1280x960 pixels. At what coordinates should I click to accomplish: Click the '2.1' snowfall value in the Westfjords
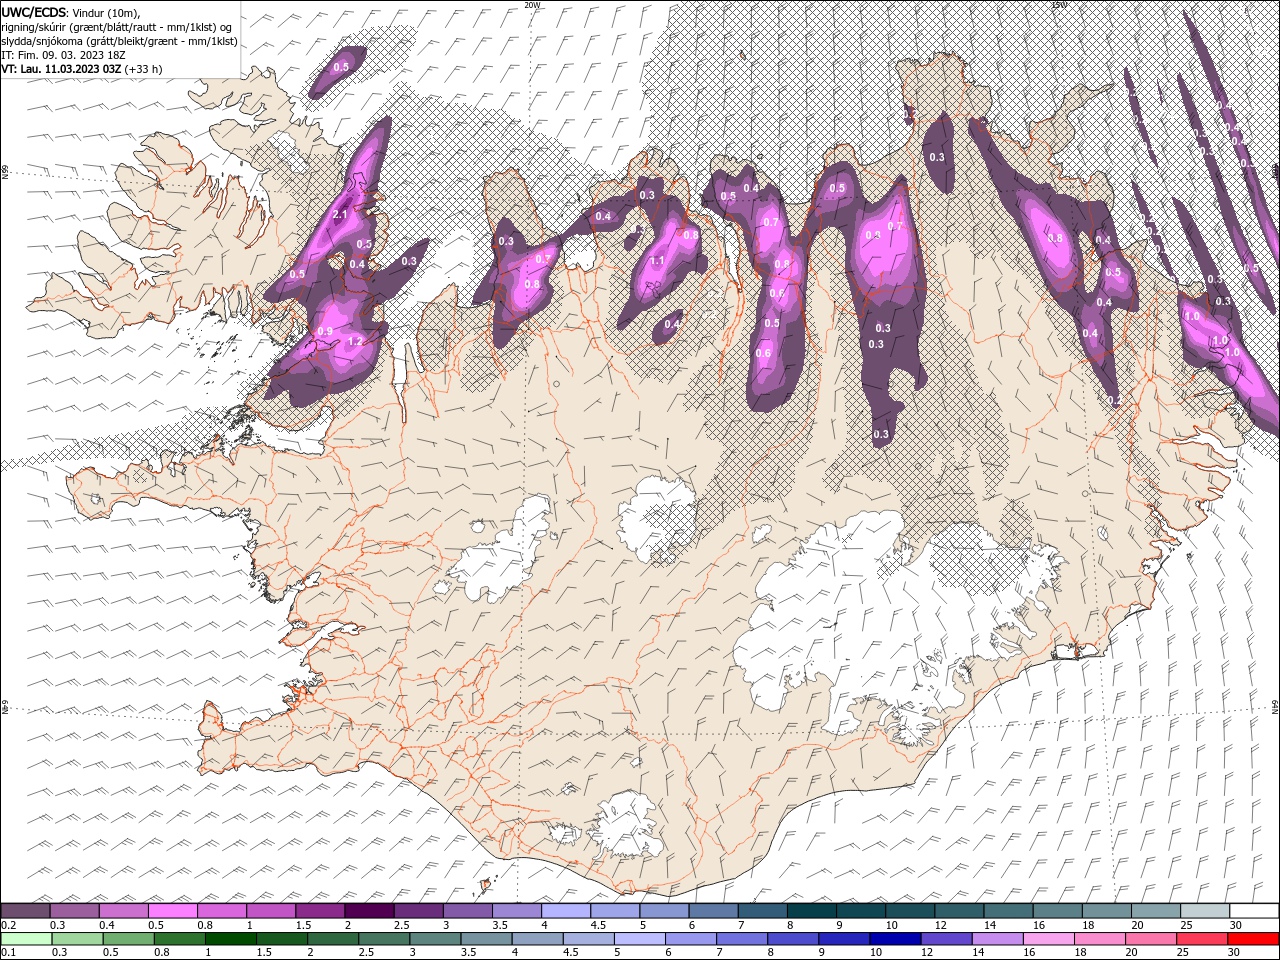coord(339,215)
